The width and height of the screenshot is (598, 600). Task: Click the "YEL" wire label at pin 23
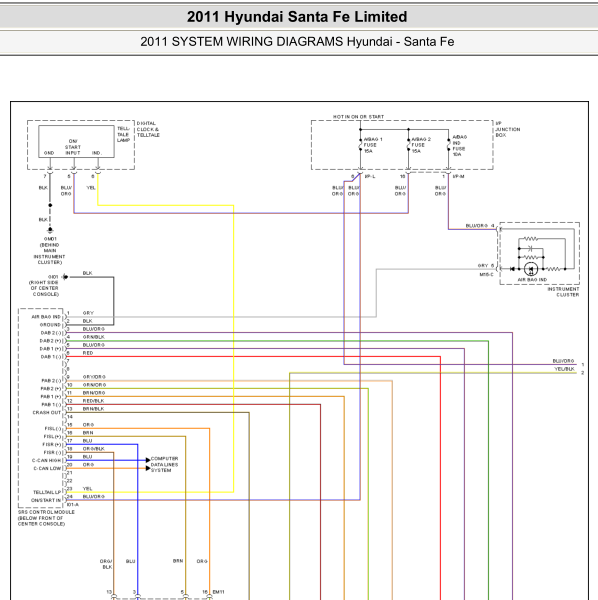tap(87, 489)
